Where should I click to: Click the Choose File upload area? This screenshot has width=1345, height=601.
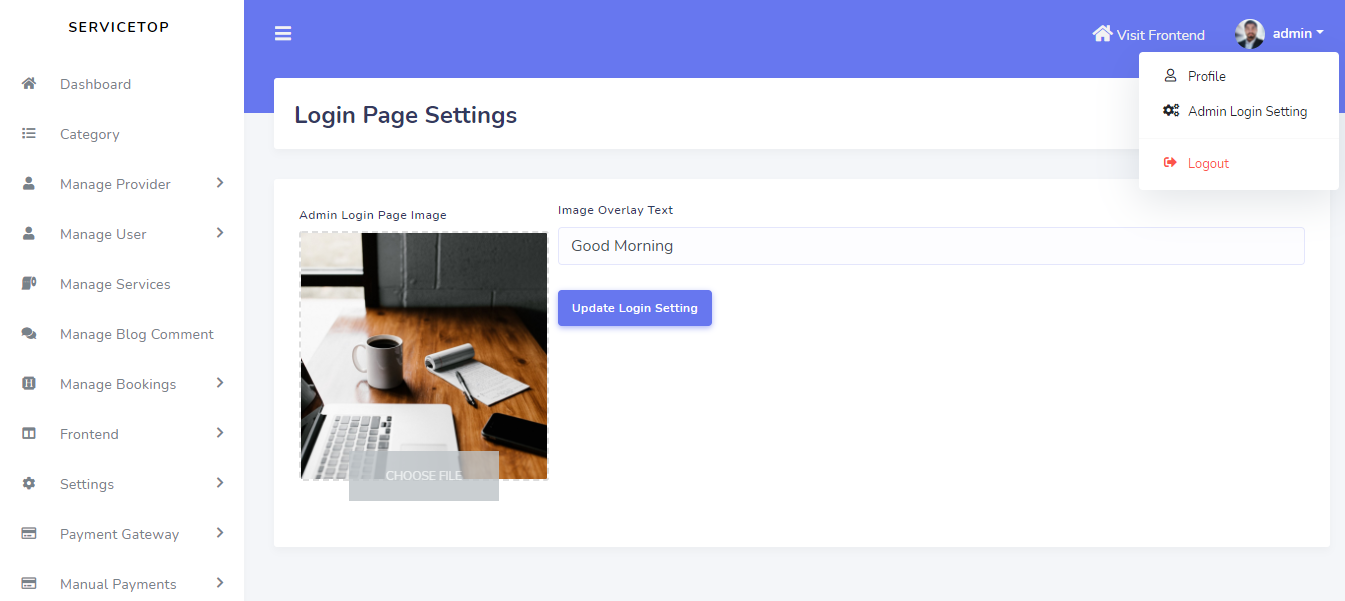(423, 476)
